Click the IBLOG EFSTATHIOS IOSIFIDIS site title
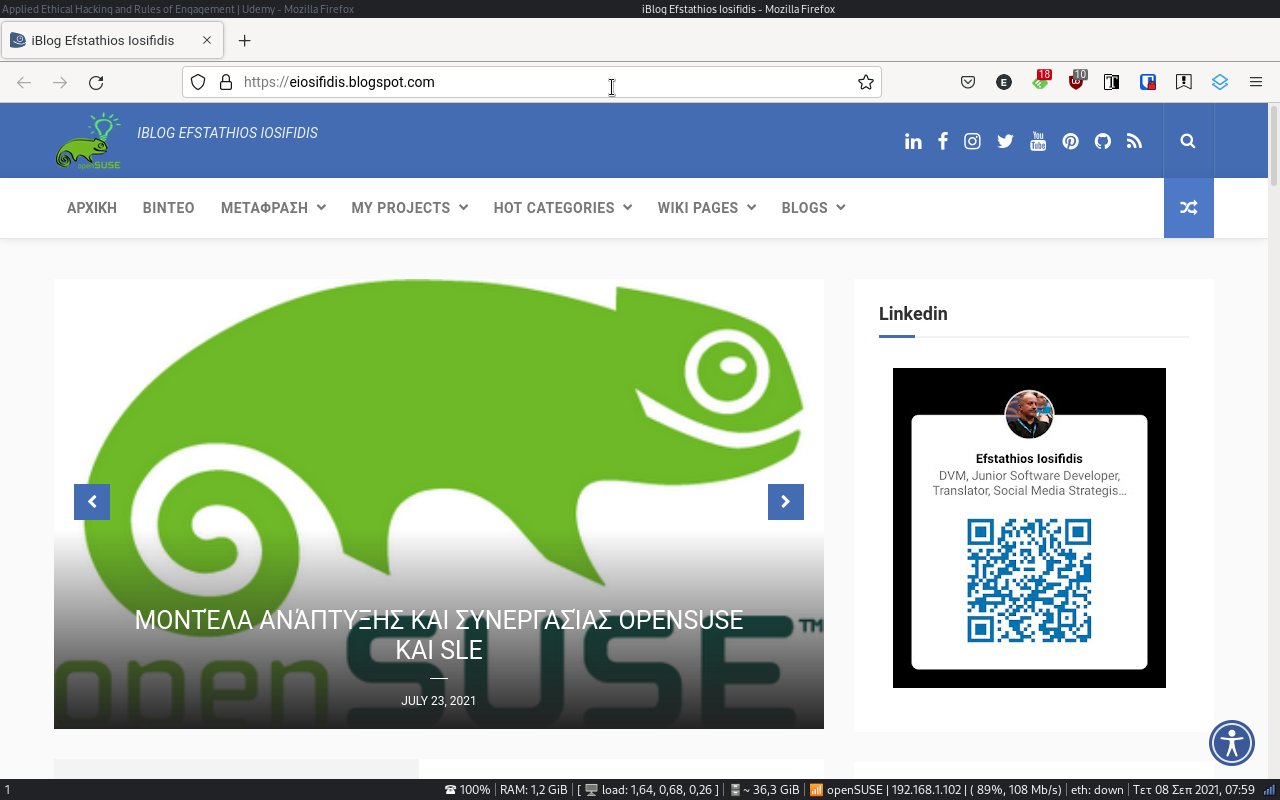The height and width of the screenshot is (800, 1280). [x=227, y=133]
